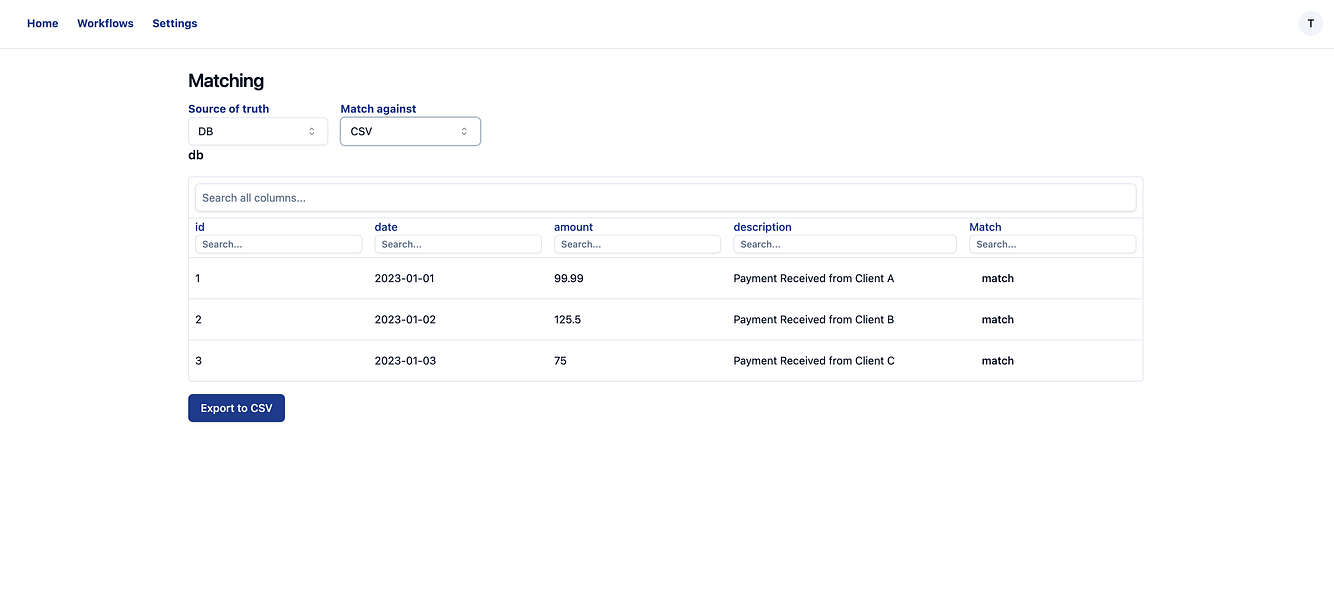Click match status in Client A row
This screenshot has height=600, width=1334.
tap(998, 278)
